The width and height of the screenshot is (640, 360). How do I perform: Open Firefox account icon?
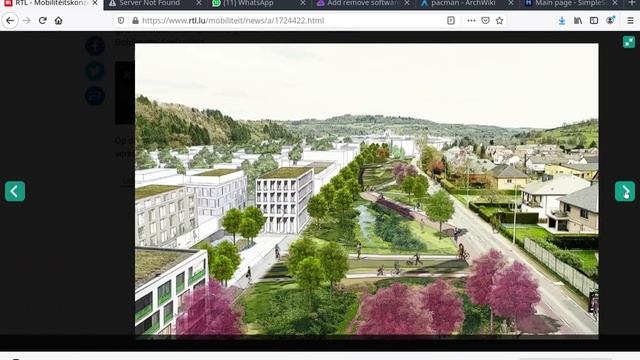[610, 20]
